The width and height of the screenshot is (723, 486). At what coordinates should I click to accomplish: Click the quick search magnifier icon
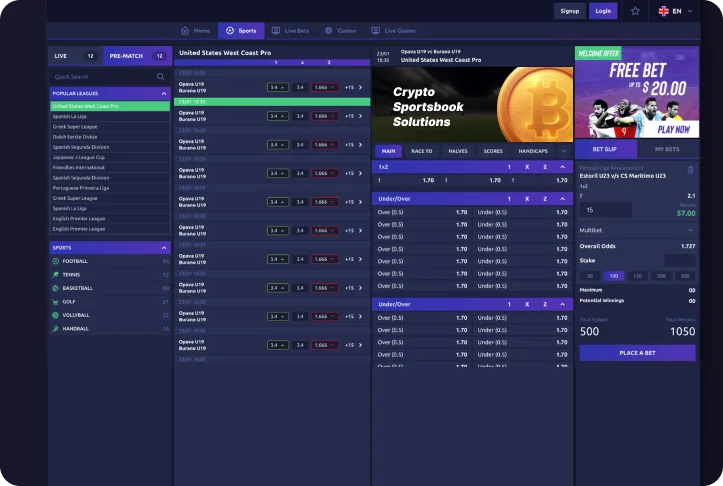coord(160,77)
